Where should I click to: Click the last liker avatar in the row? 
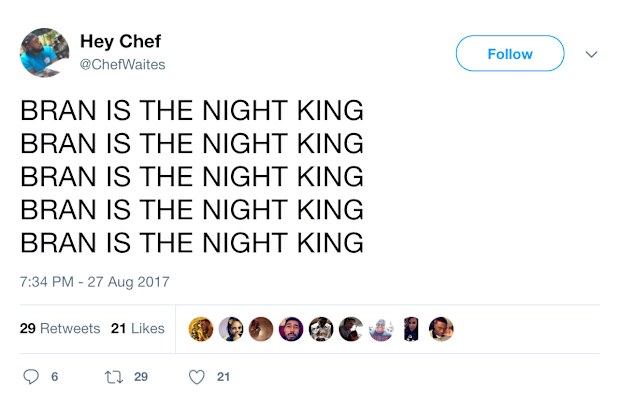pyautogui.click(x=441, y=329)
